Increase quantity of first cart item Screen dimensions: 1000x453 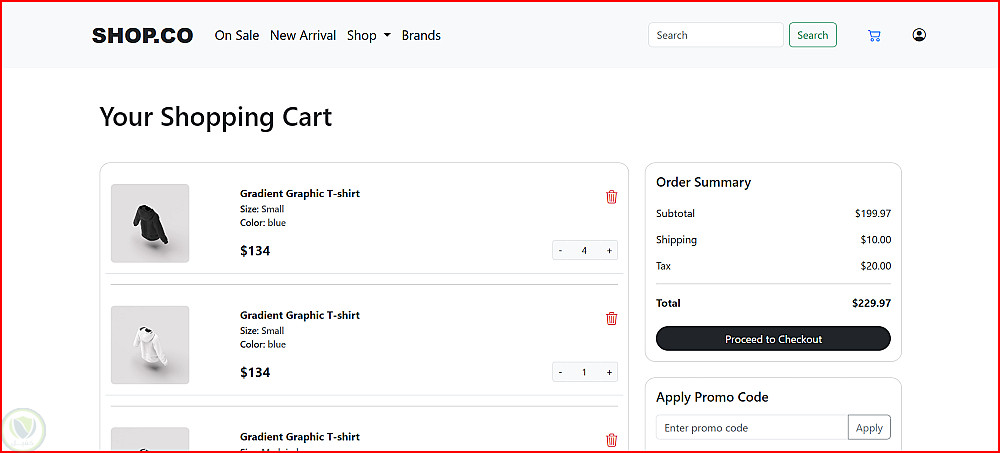[x=609, y=251]
